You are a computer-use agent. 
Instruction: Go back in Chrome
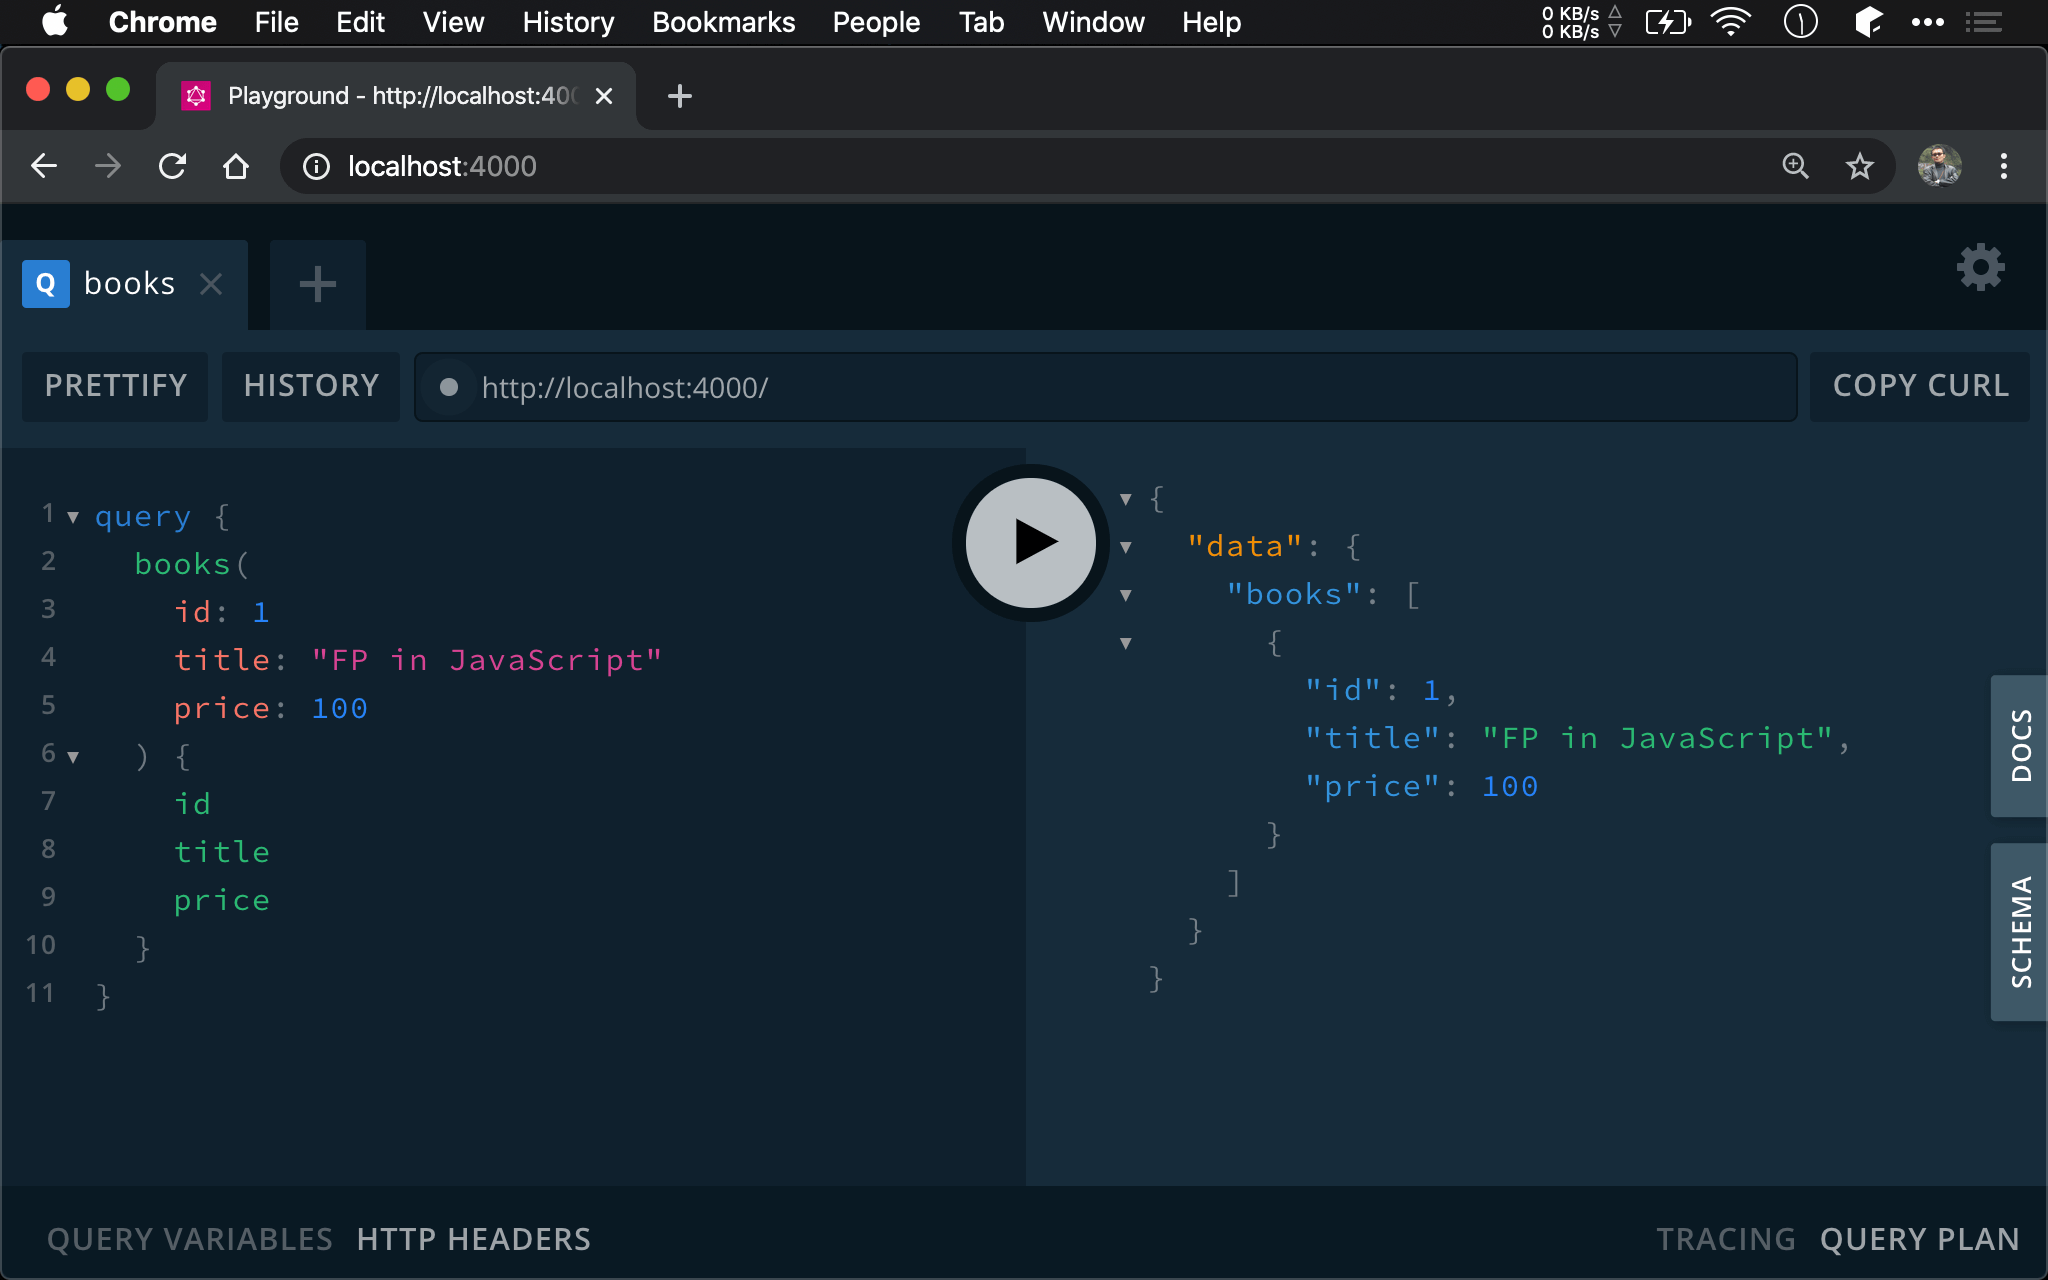click(x=44, y=166)
